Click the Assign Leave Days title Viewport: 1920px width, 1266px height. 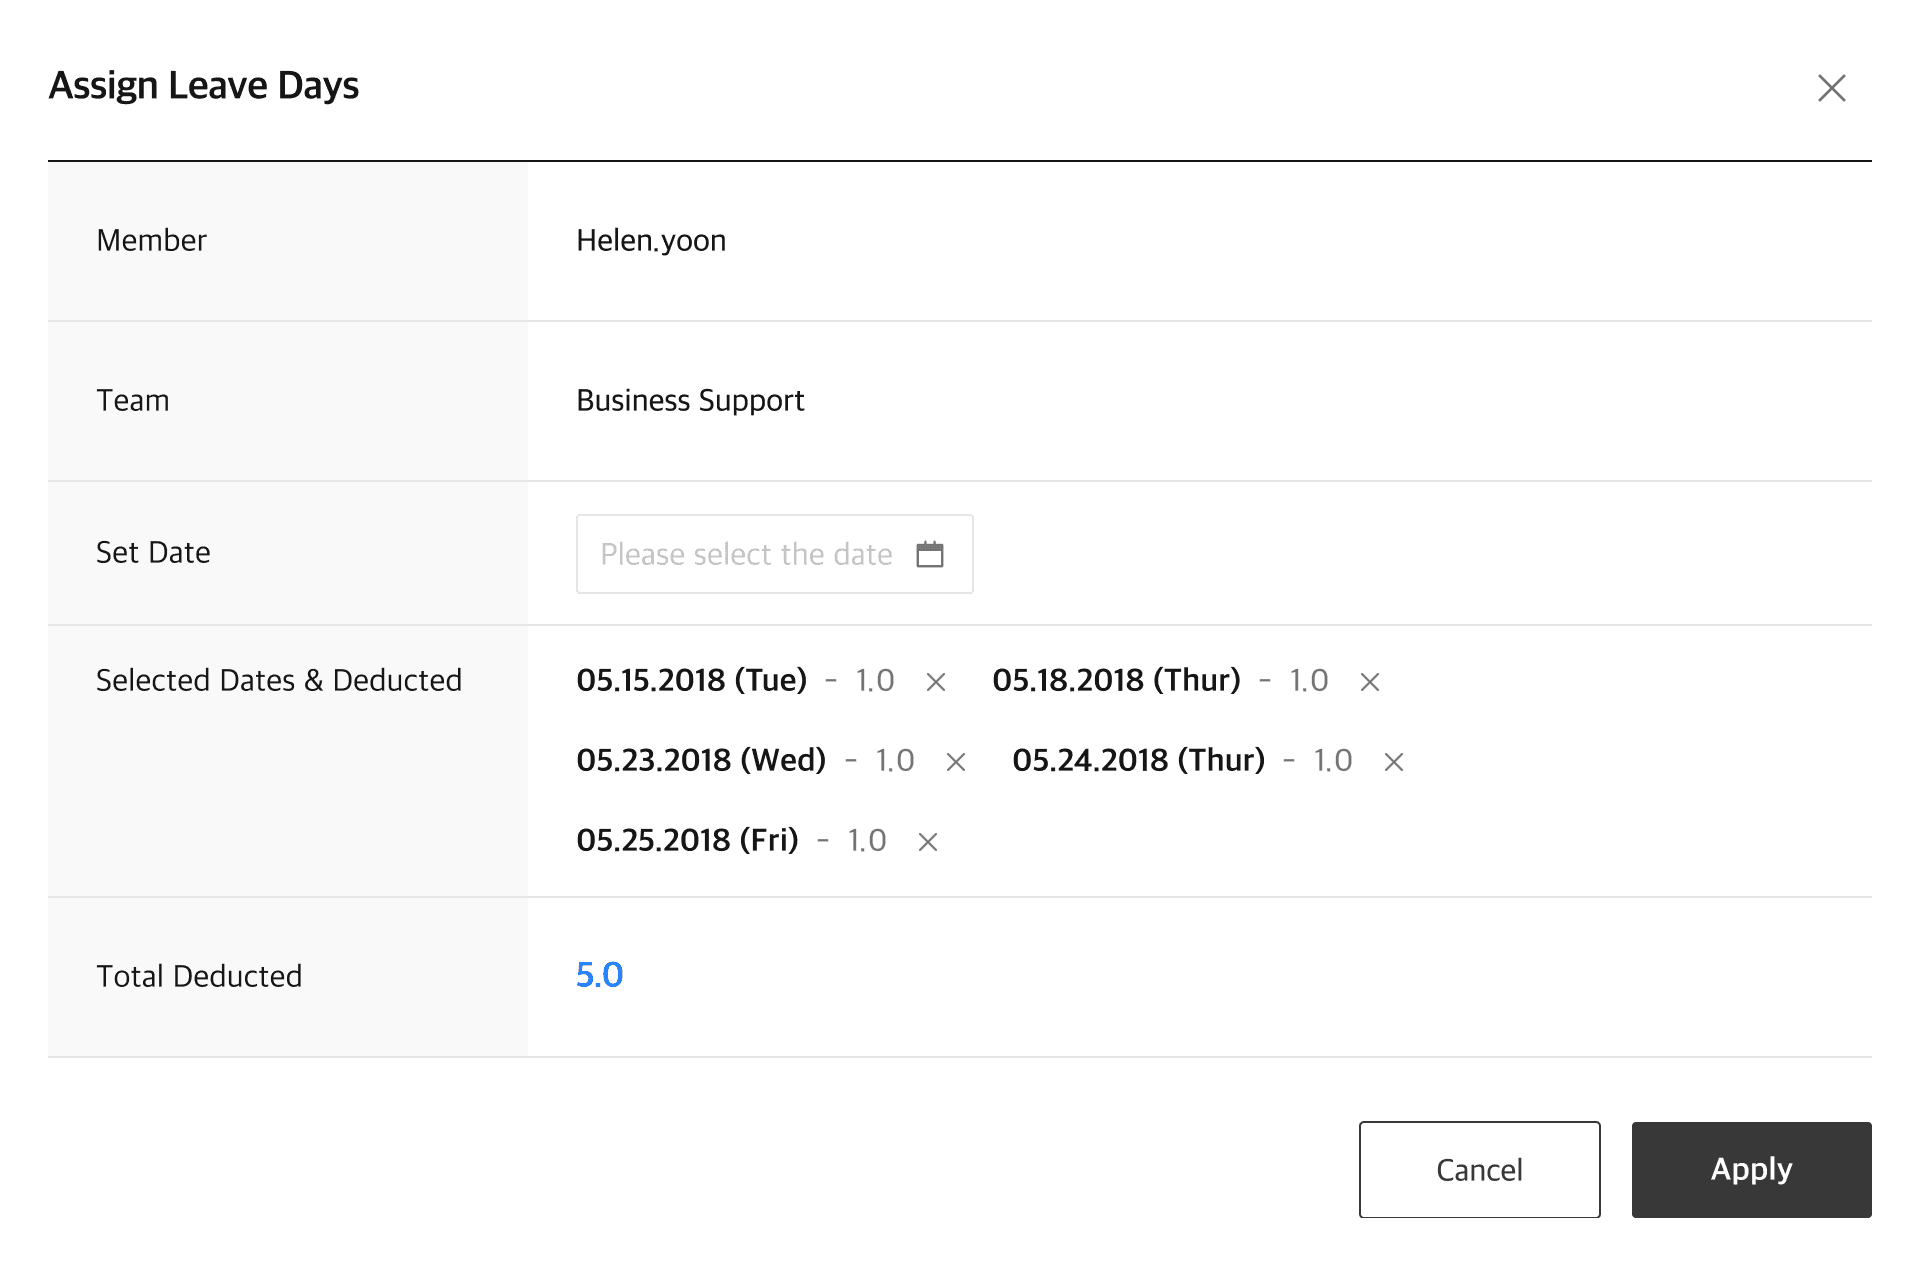coord(204,86)
